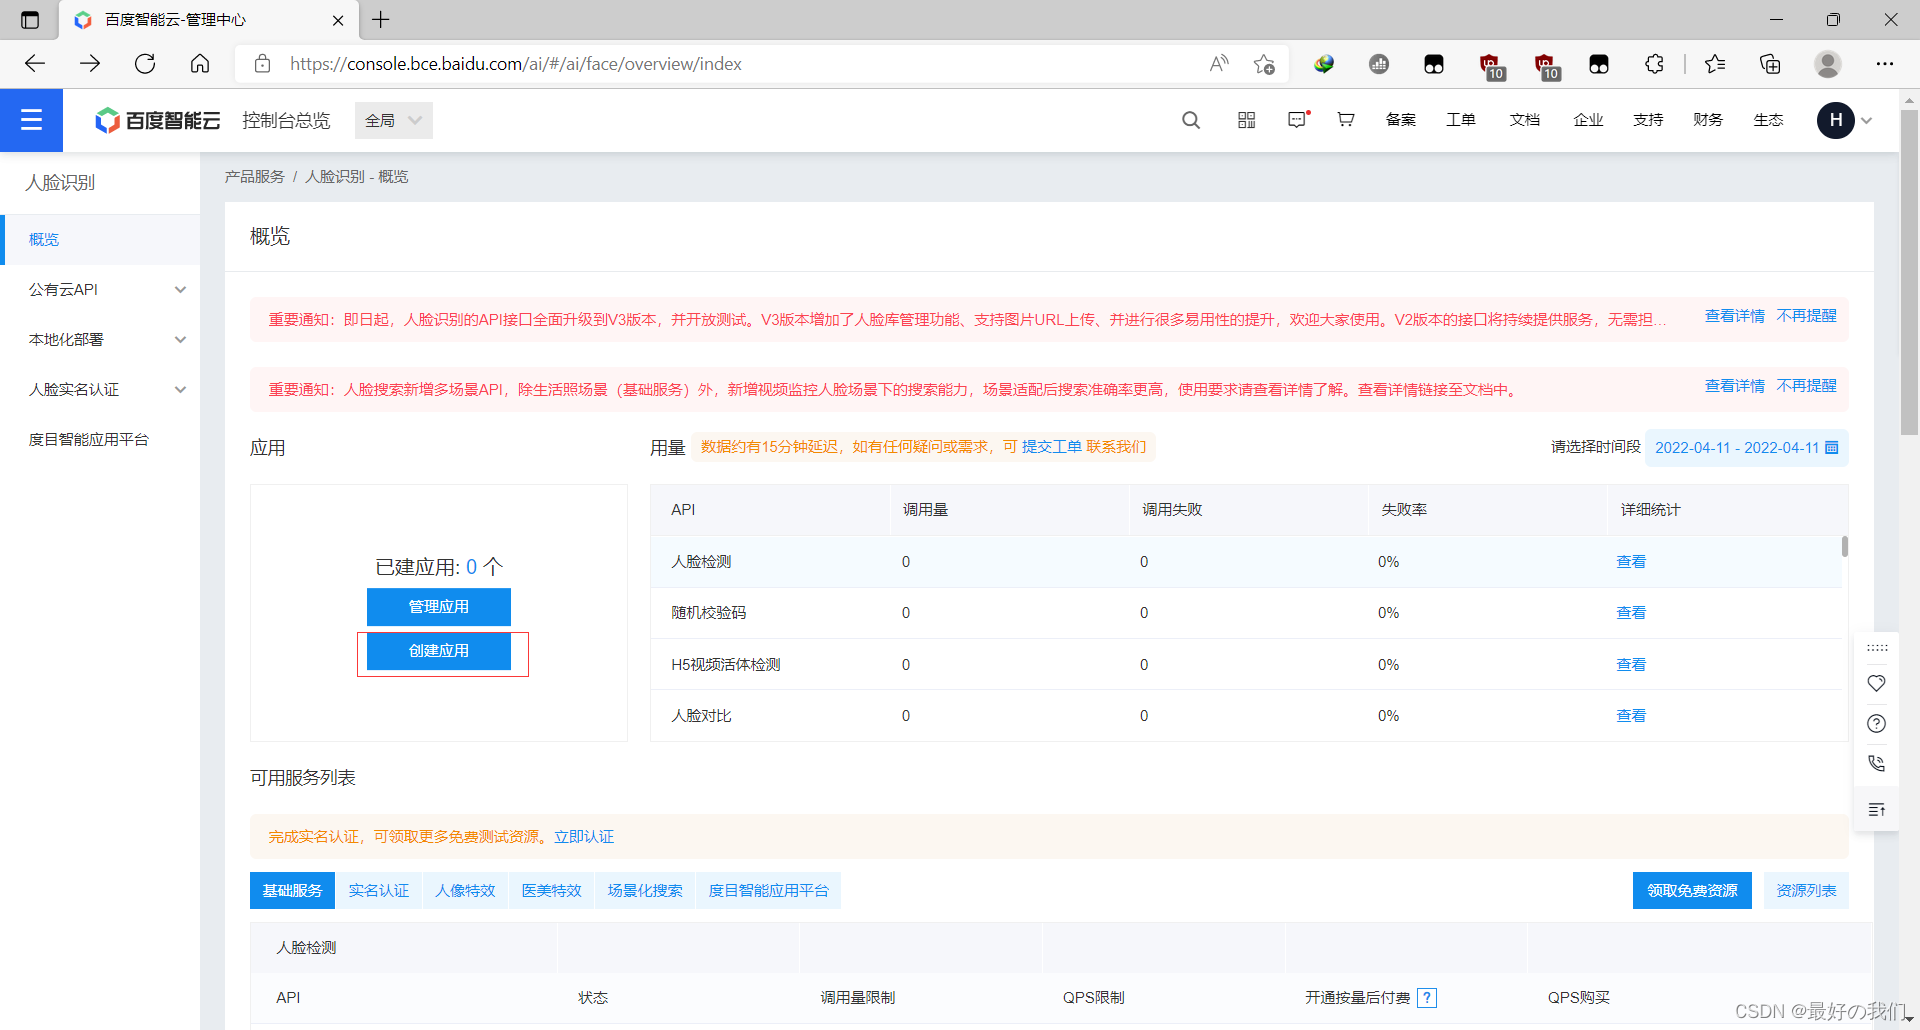Open the read aloud icon
Screen dimensions: 1920x1030
(1218, 64)
